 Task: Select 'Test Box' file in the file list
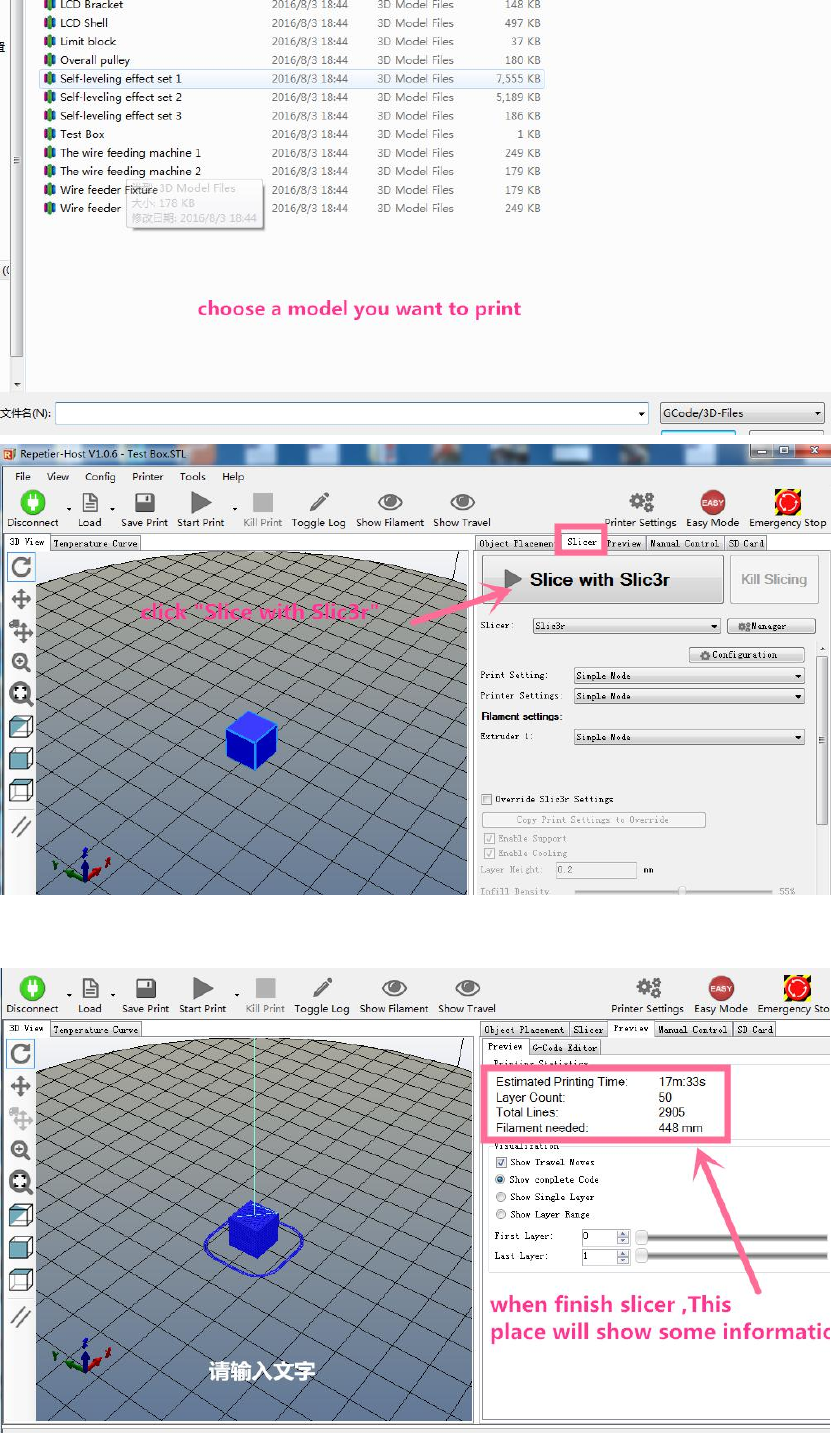click(x=82, y=134)
